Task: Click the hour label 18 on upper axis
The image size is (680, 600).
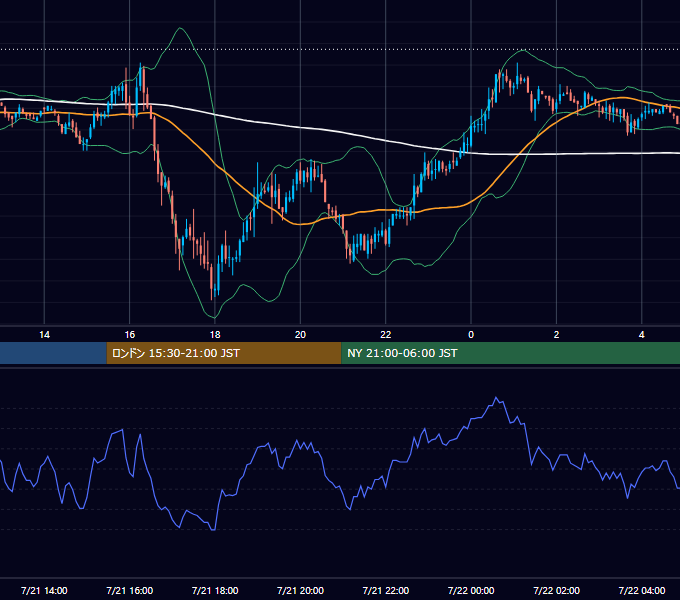Action: point(215,335)
